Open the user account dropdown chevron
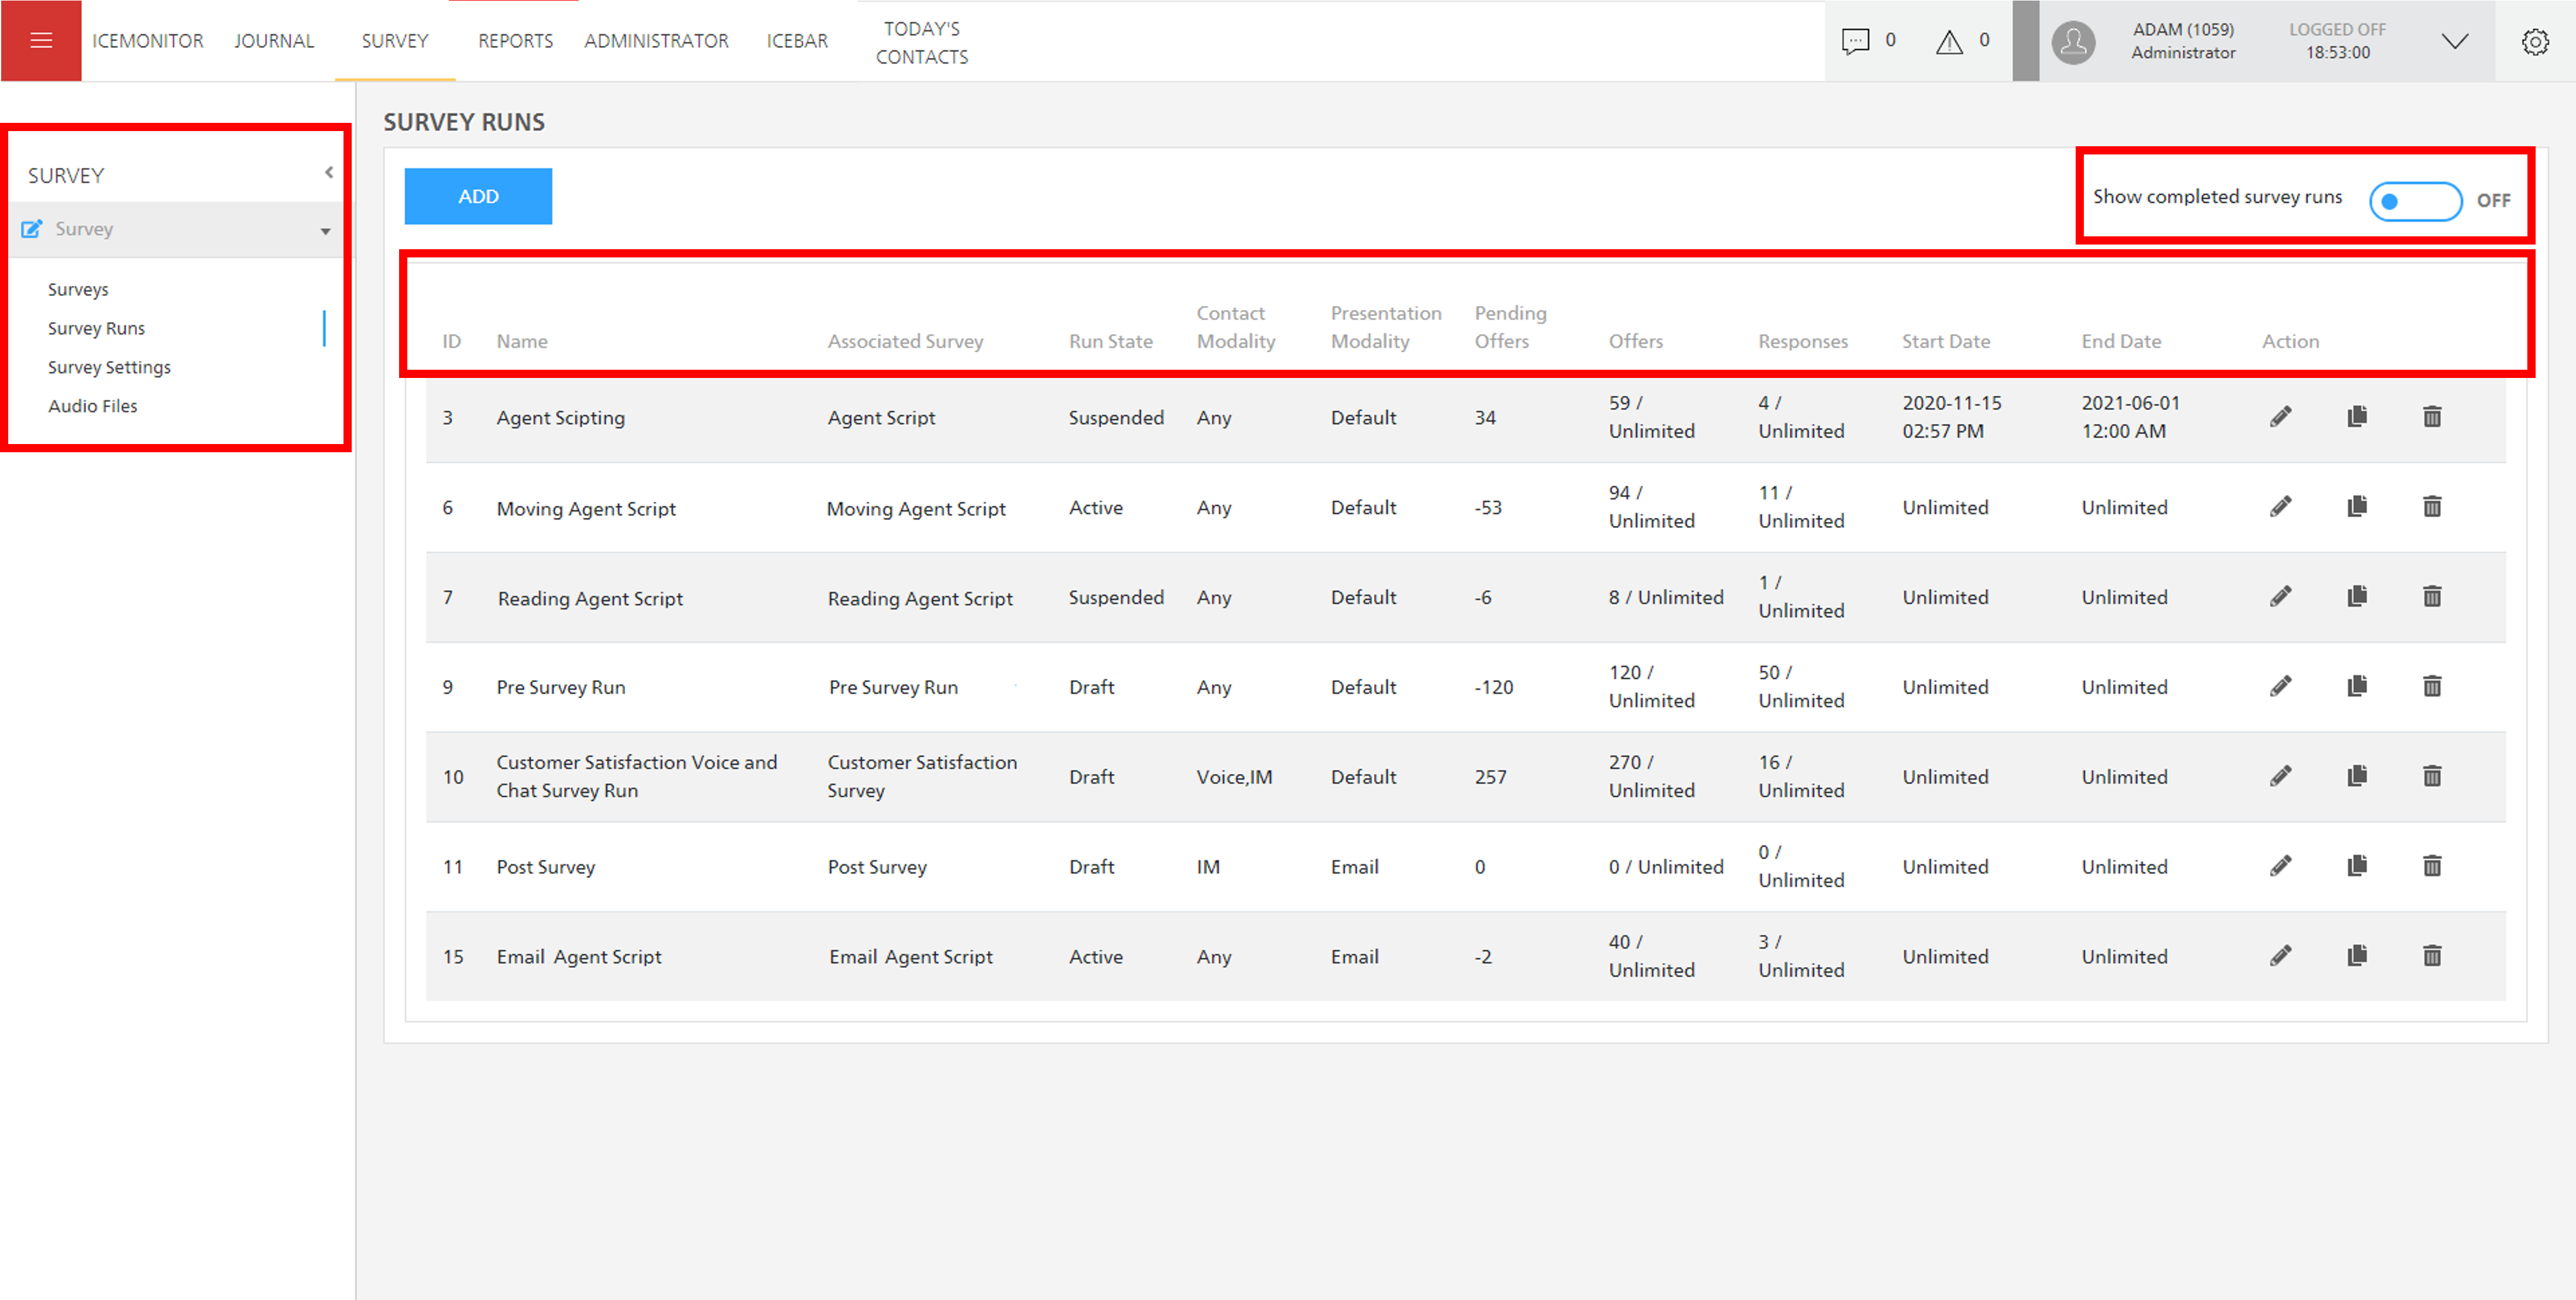Image resolution: width=2576 pixels, height=1300 pixels. [x=2454, y=41]
